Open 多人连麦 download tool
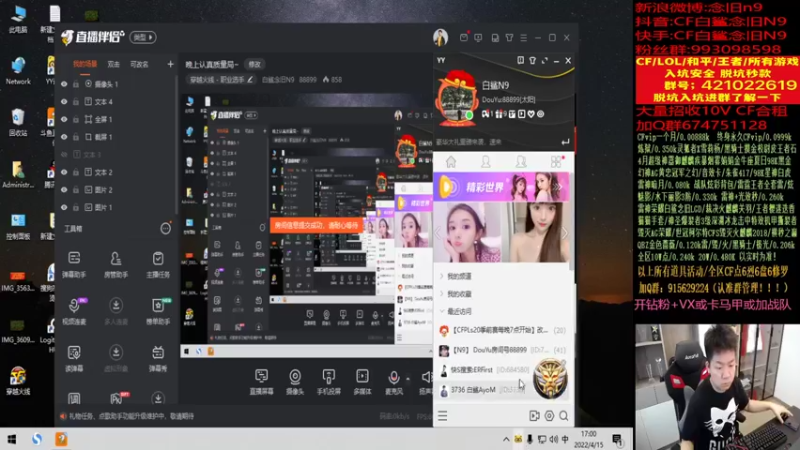Viewport: 800px width, 450px height. pos(116,311)
